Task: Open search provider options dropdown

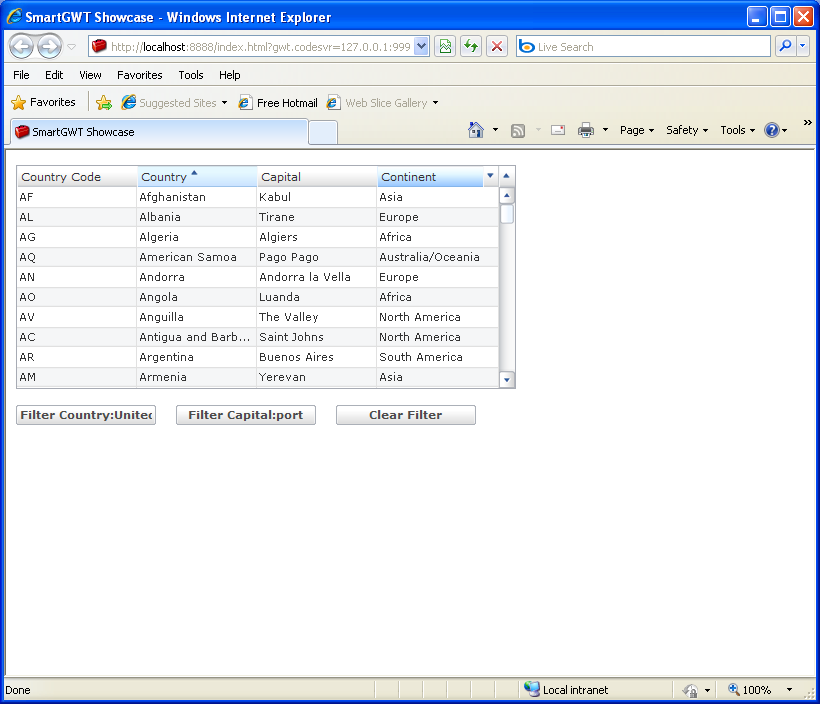Action: (x=803, y=47)
